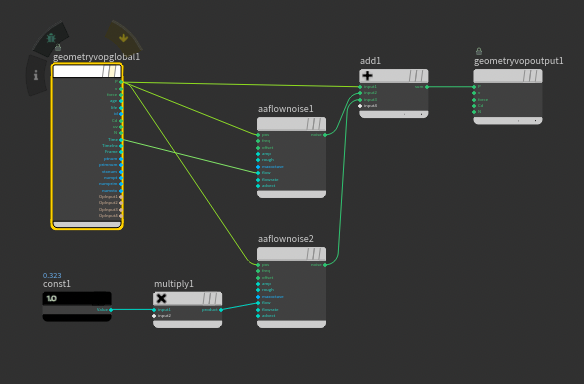Screen dimensions: 584x384
Task: Click the const1 name label
Action: [57, 284]
